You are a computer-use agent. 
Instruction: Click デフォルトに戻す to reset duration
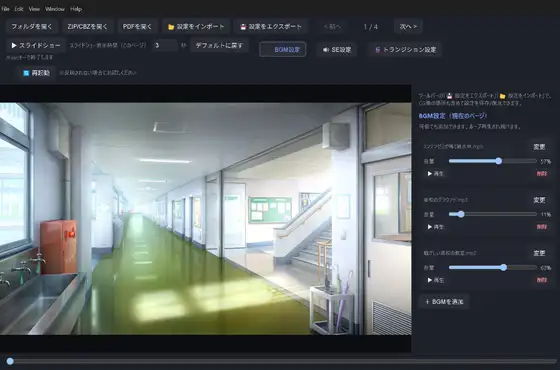(219, 45)
